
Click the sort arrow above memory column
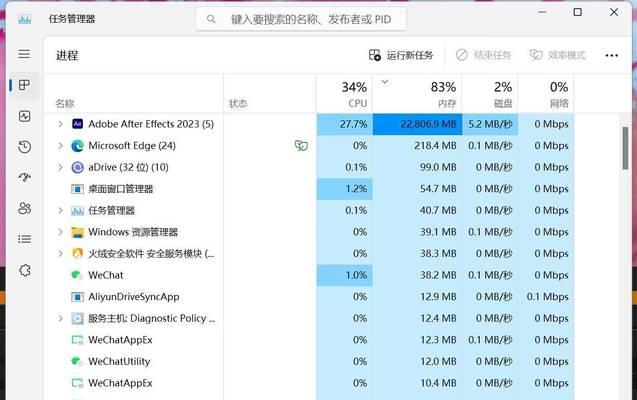pyautogui.click(x=385, y=82)
